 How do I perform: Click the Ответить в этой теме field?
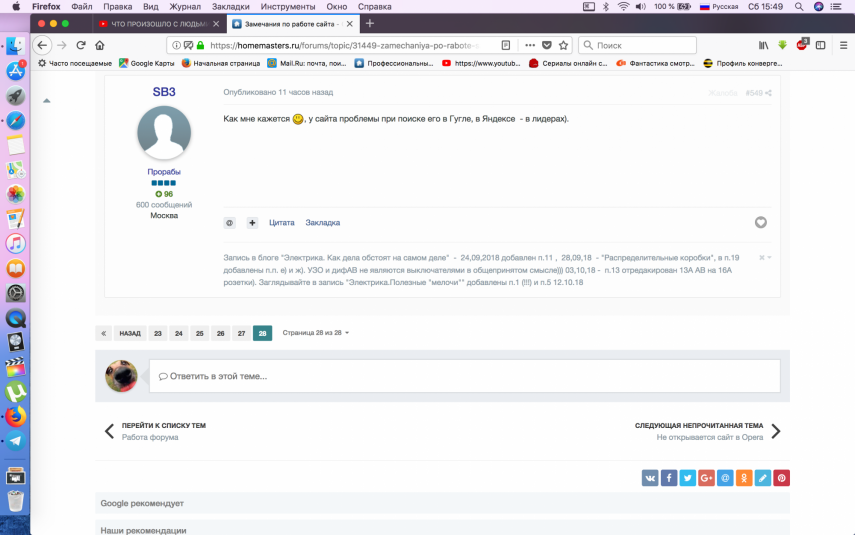click(x=465, y=376)
